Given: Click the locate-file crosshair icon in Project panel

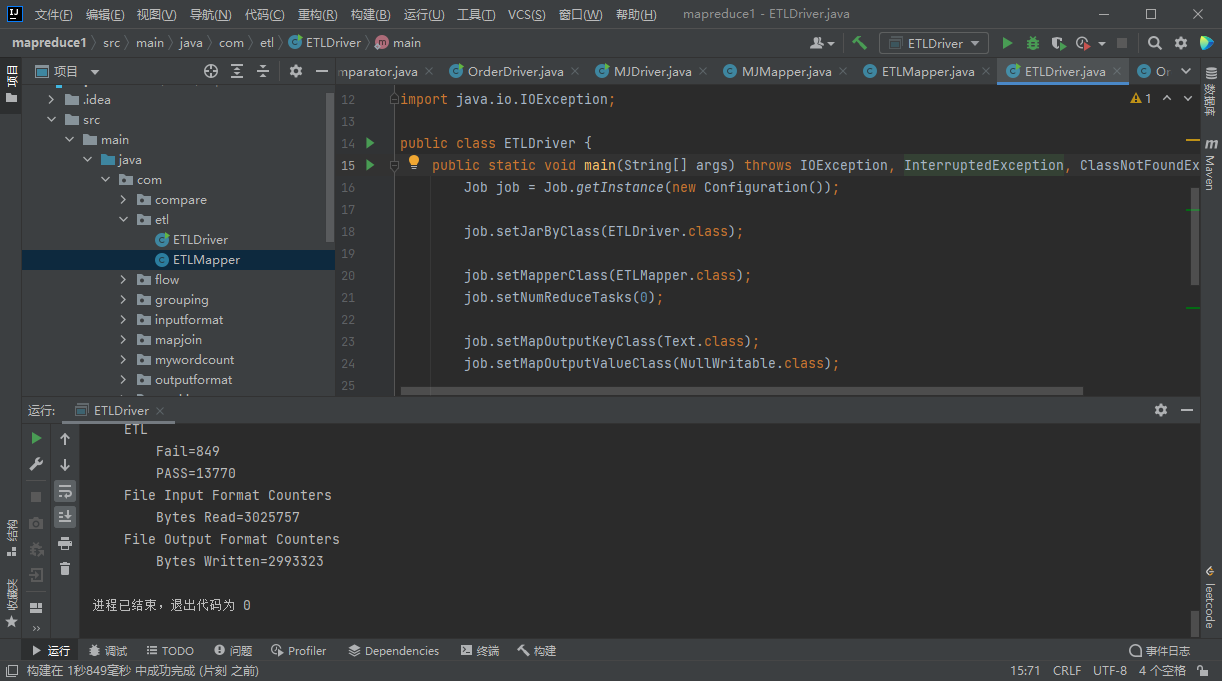Looking at the screenshot, I should coord(211,71).
